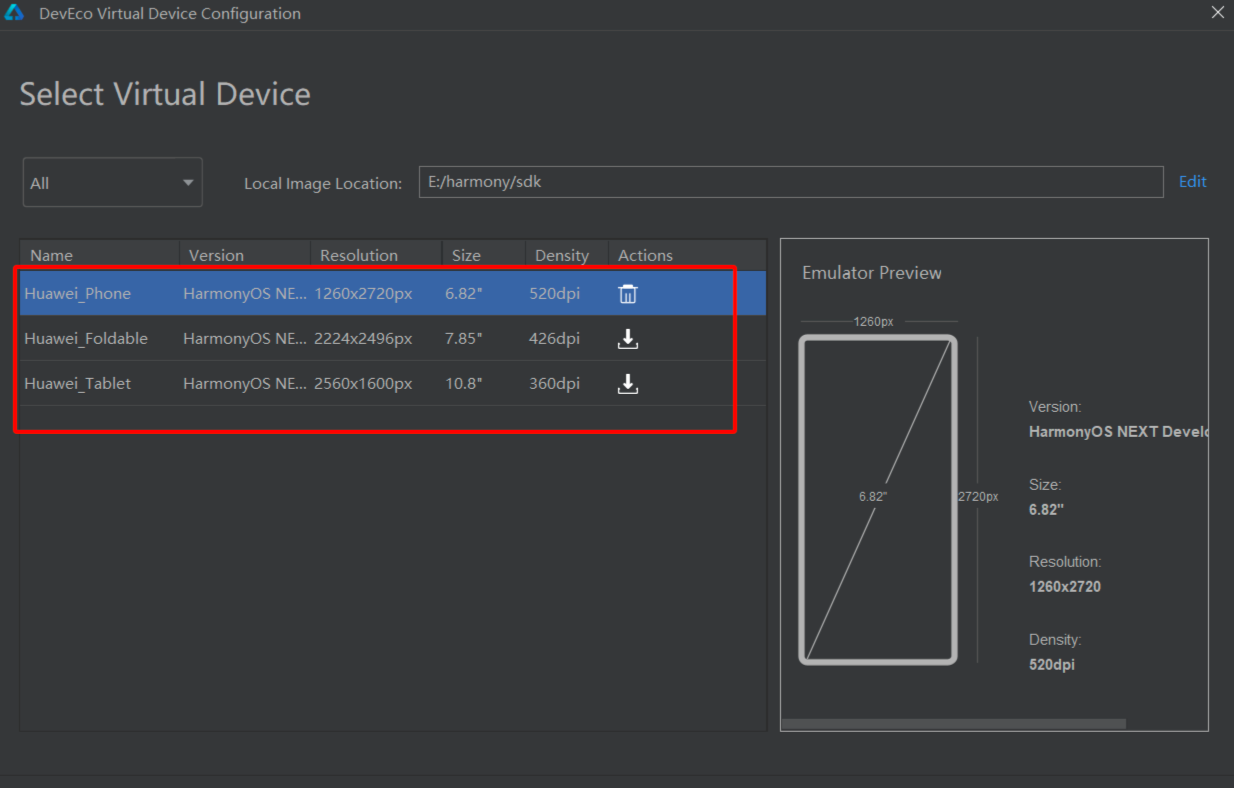Image resolution: width=1234 pixels, height=788 pixels.
Task: Click Edit next to Local Image Location
Action: pos(1193,182)
